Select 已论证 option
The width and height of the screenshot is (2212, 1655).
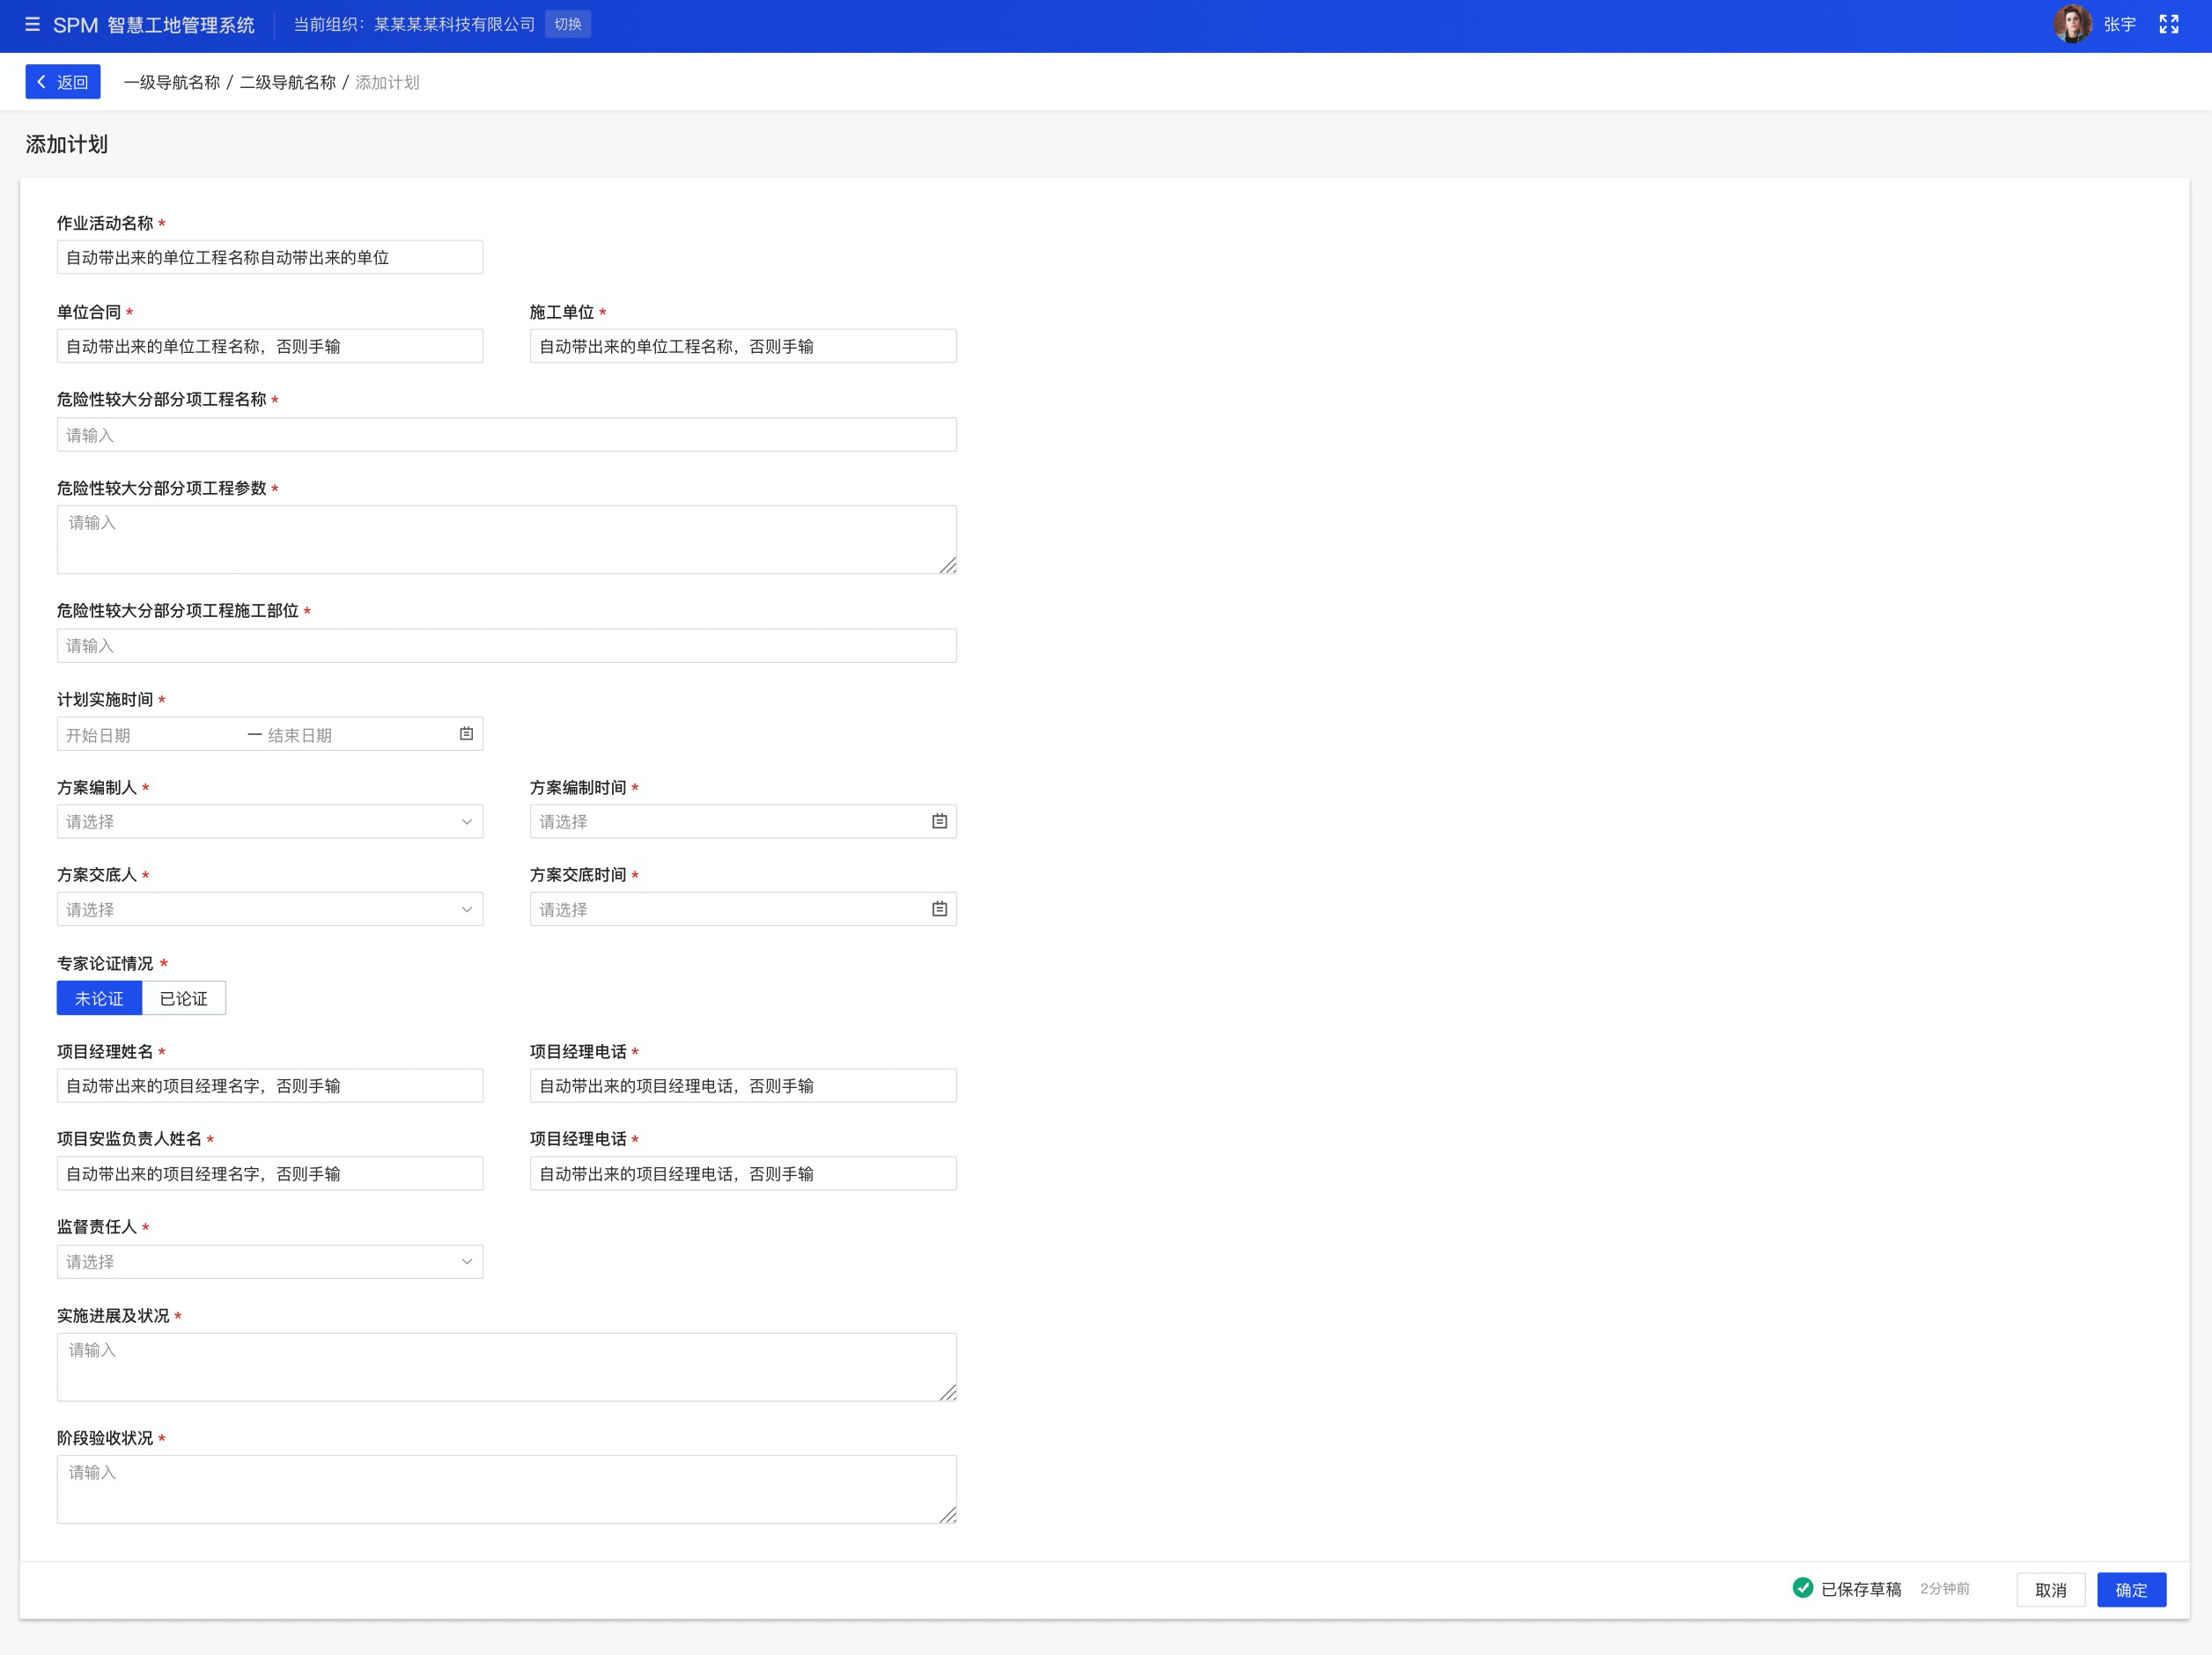click(x=184, y=998)
